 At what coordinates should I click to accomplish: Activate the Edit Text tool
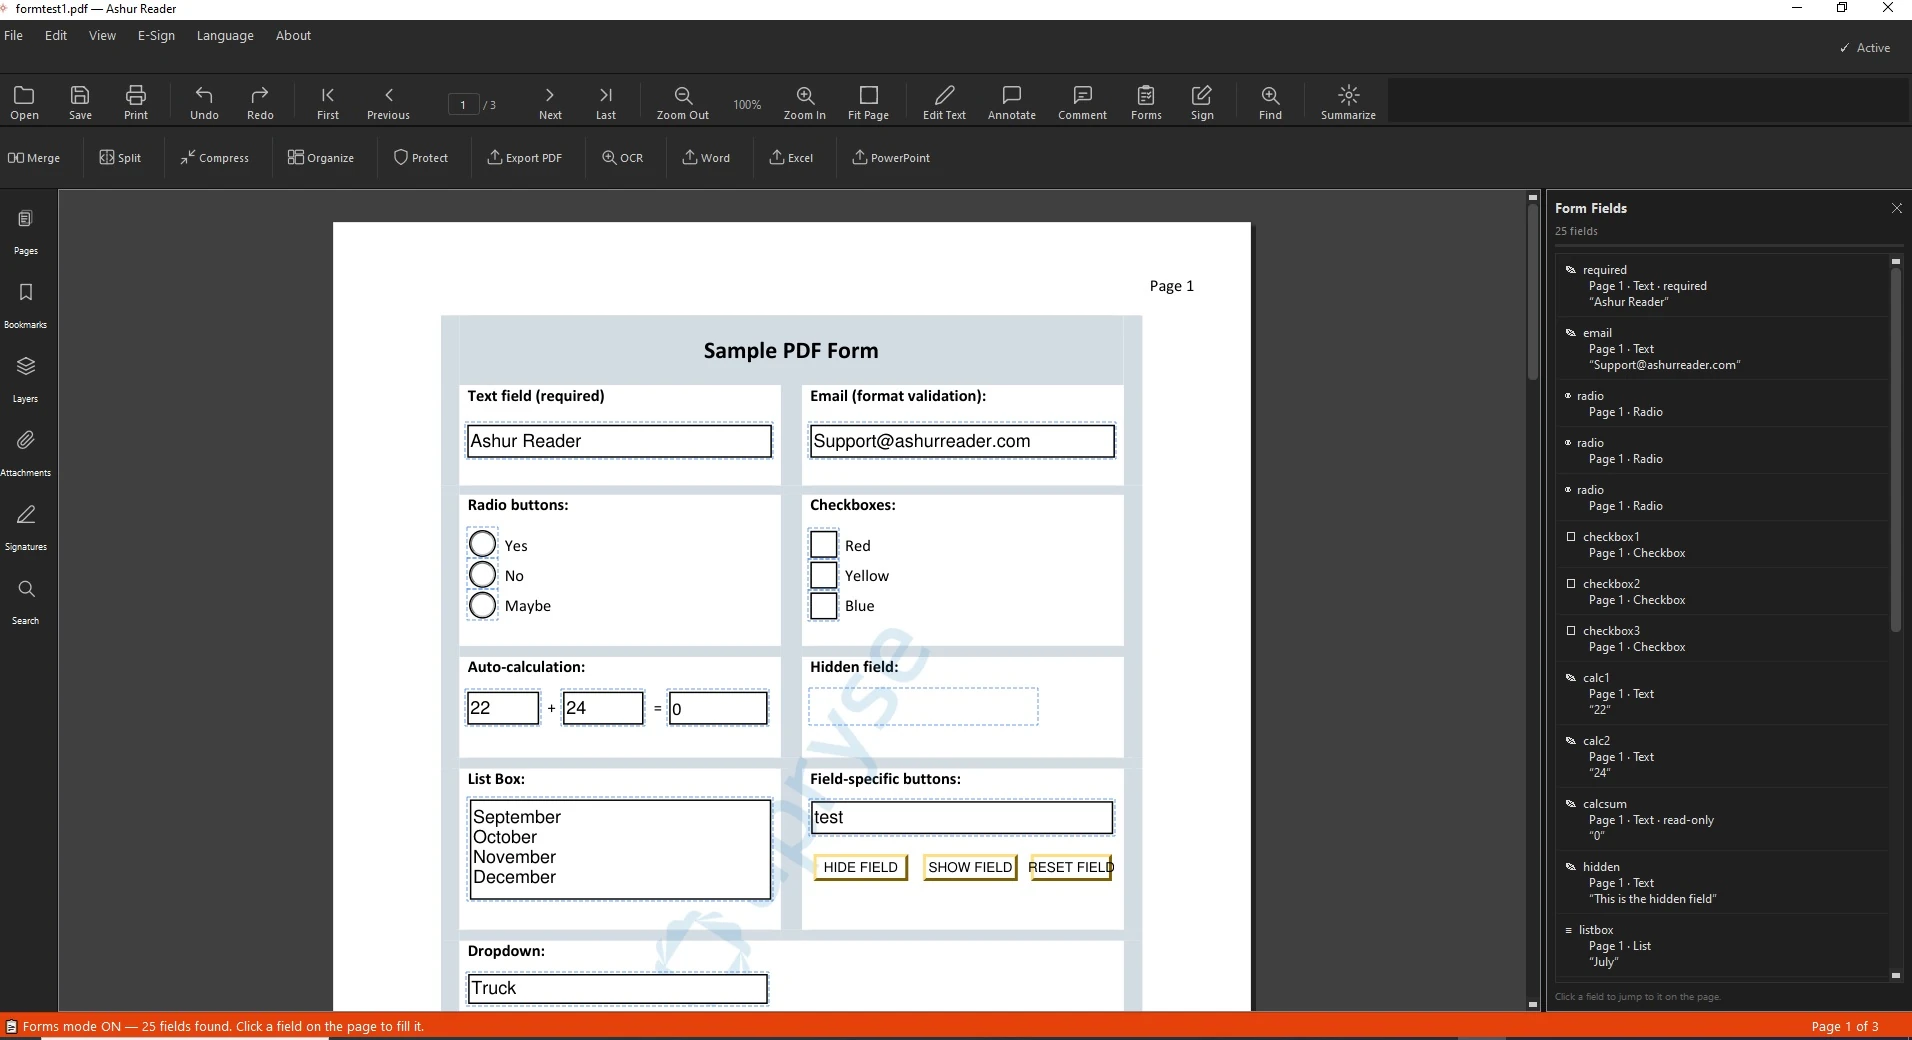coord(944,102)
